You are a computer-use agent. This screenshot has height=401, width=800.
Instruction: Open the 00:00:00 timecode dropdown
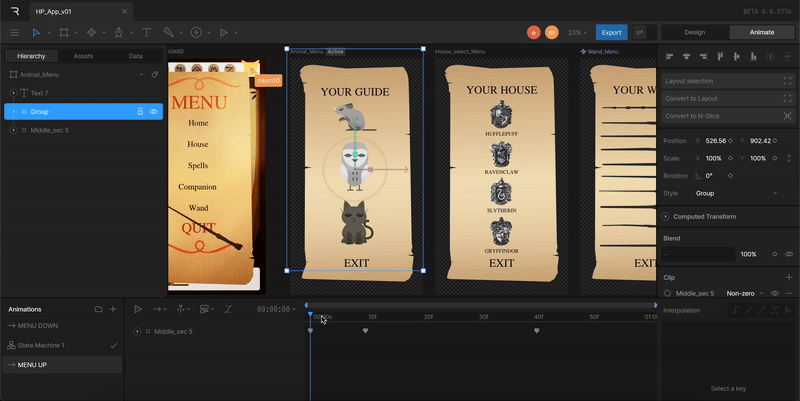(x=276, y=309)
